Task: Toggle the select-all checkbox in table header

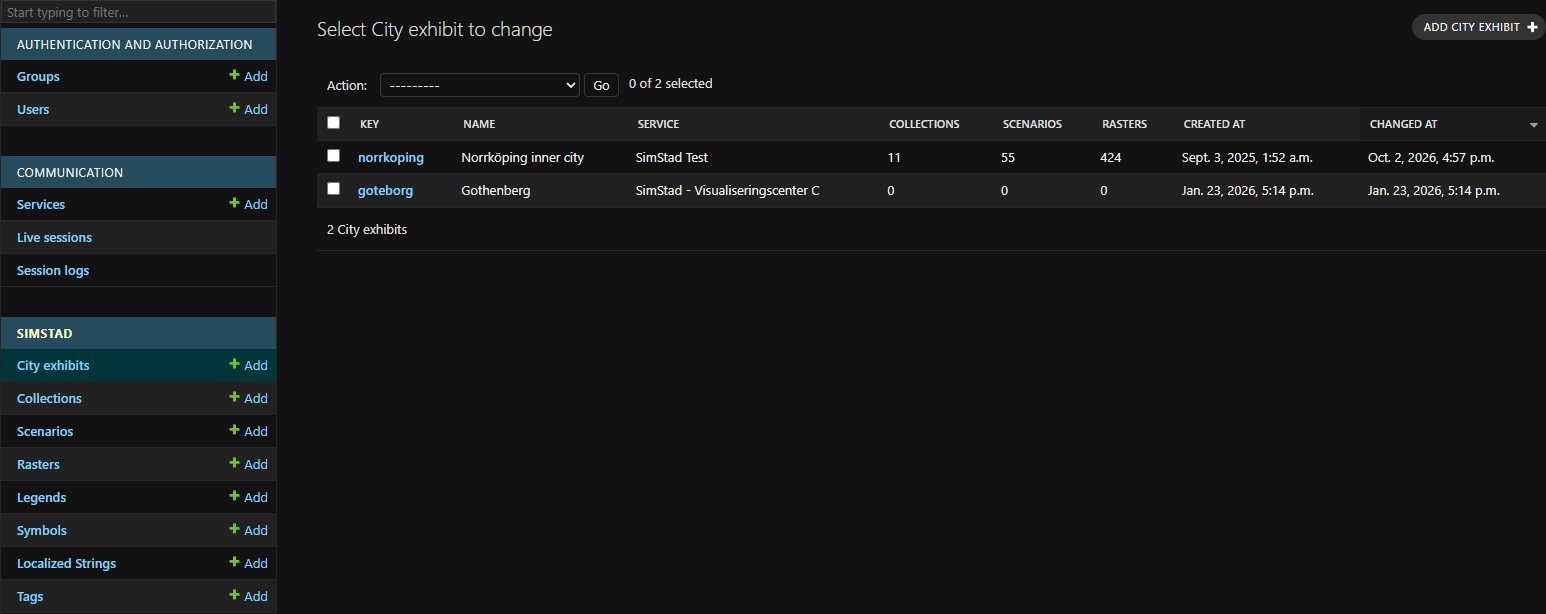Action: coord(334,123)
